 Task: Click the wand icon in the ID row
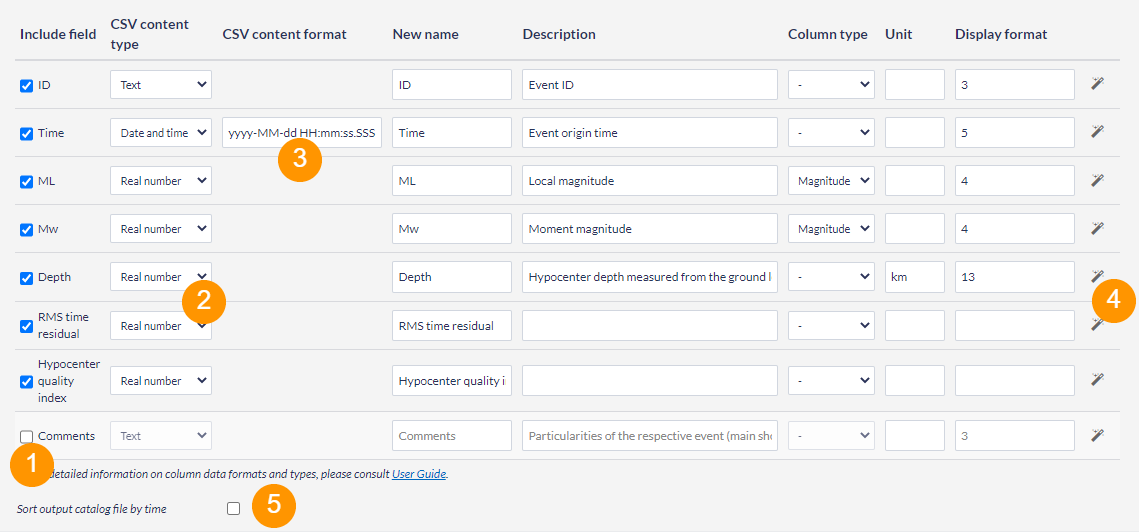pyautogui.click(x=1097, y=84)
